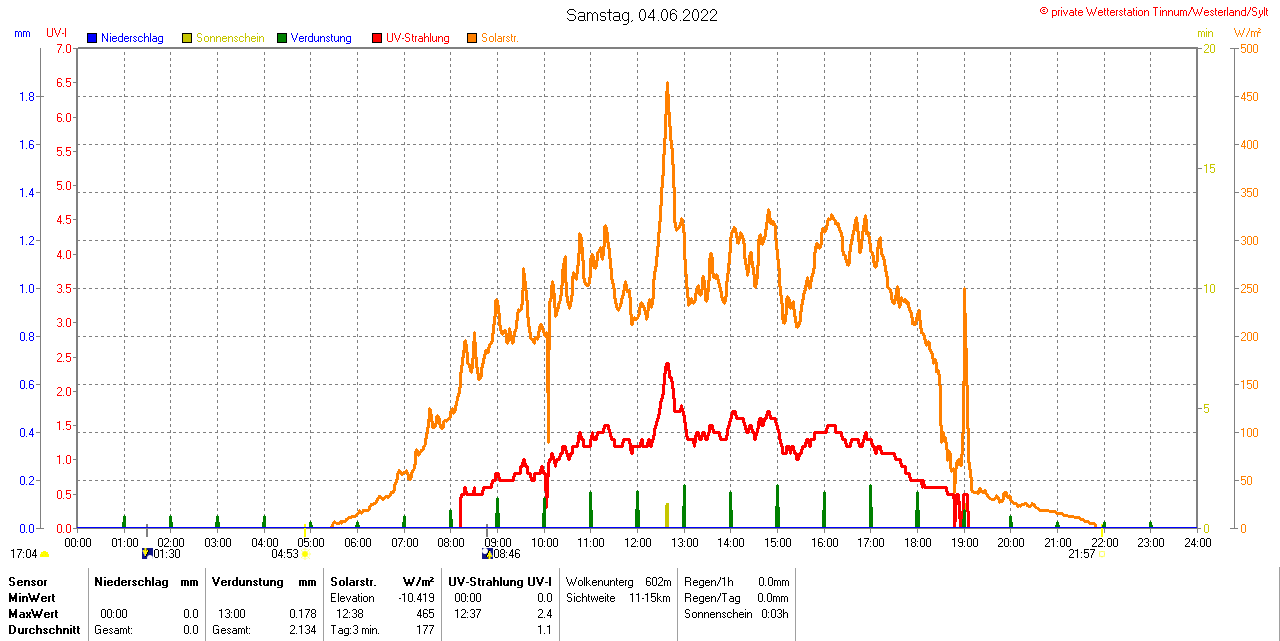This screenshot has height=641, width=1280.
Task: Click the Sichtweite value 11-15km
Action: (650, 598)
